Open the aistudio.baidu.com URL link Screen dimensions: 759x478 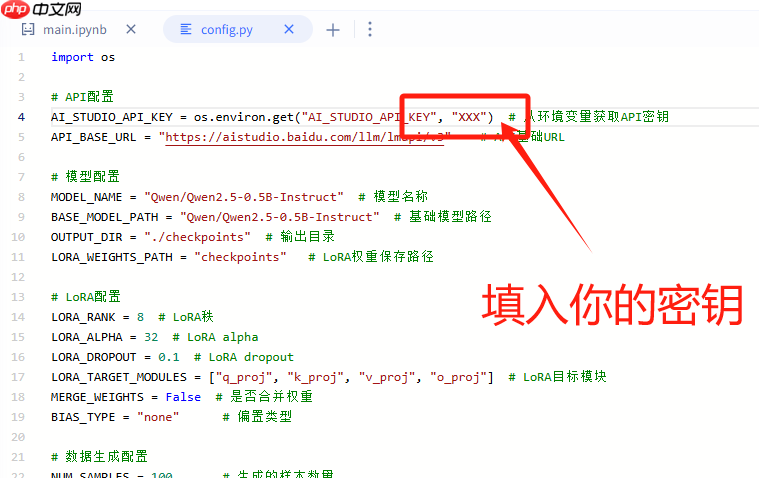pyautogui.click(x=300, y=137)
